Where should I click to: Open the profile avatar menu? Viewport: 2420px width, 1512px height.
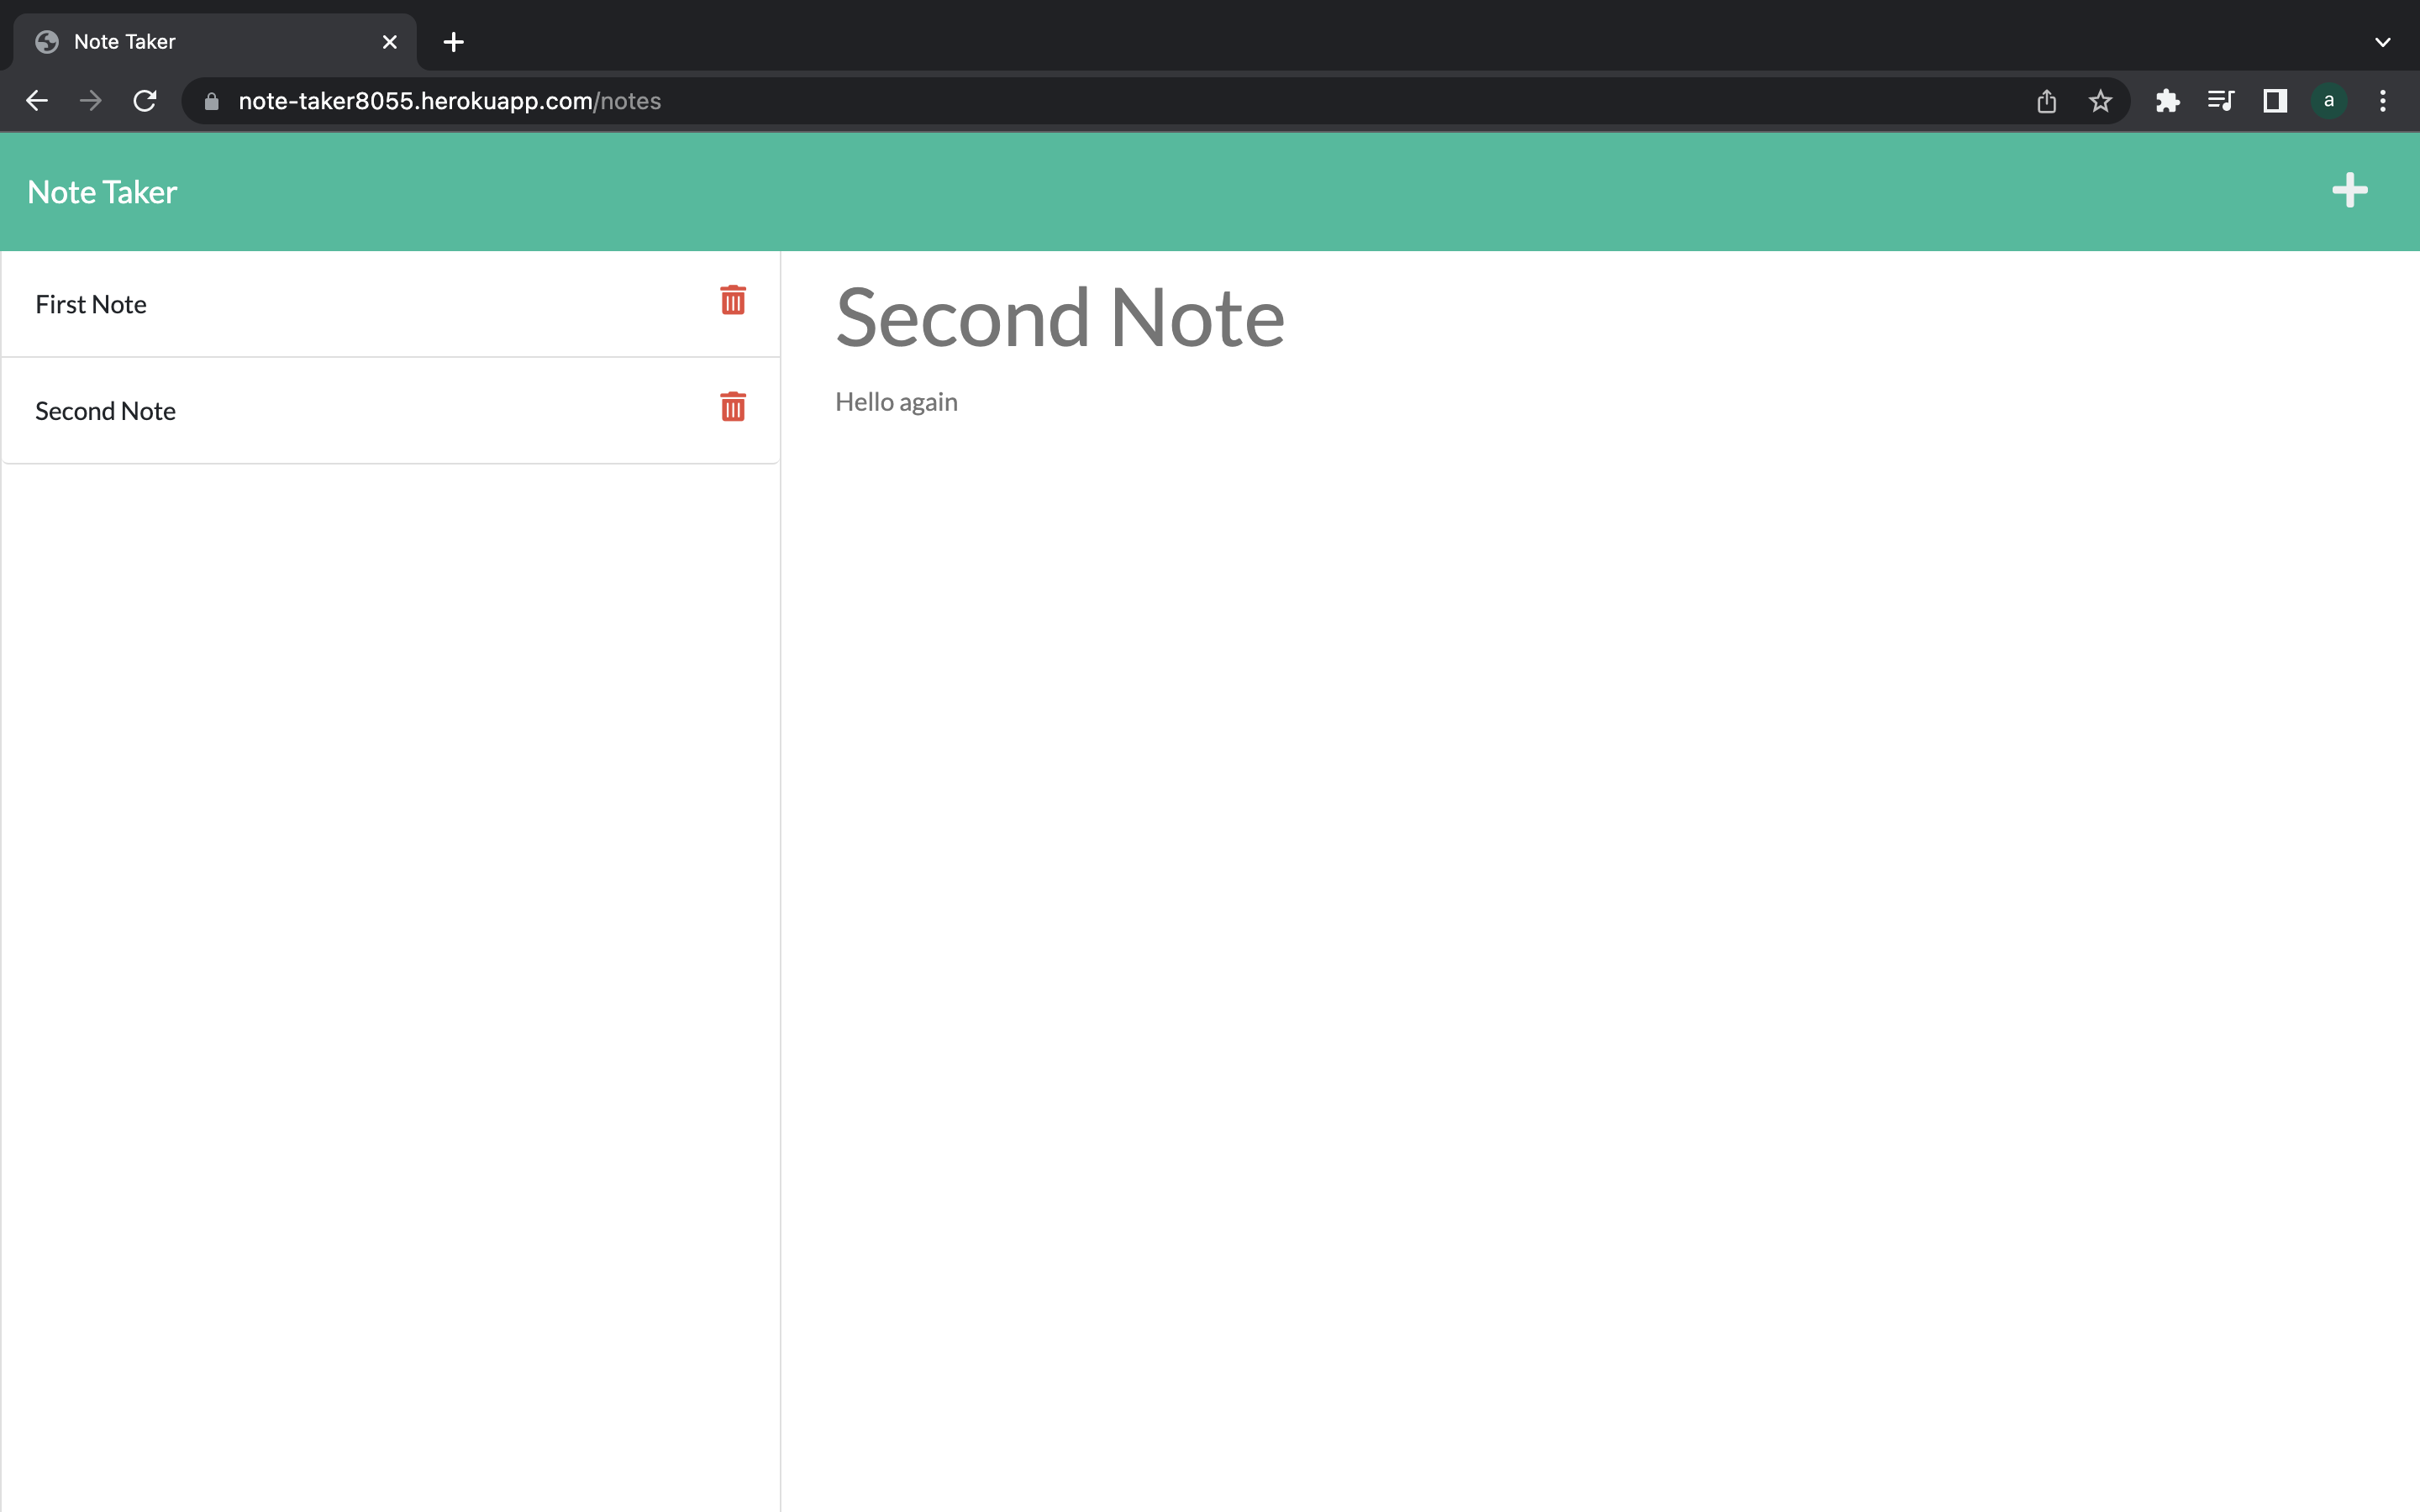[2328, 100]
